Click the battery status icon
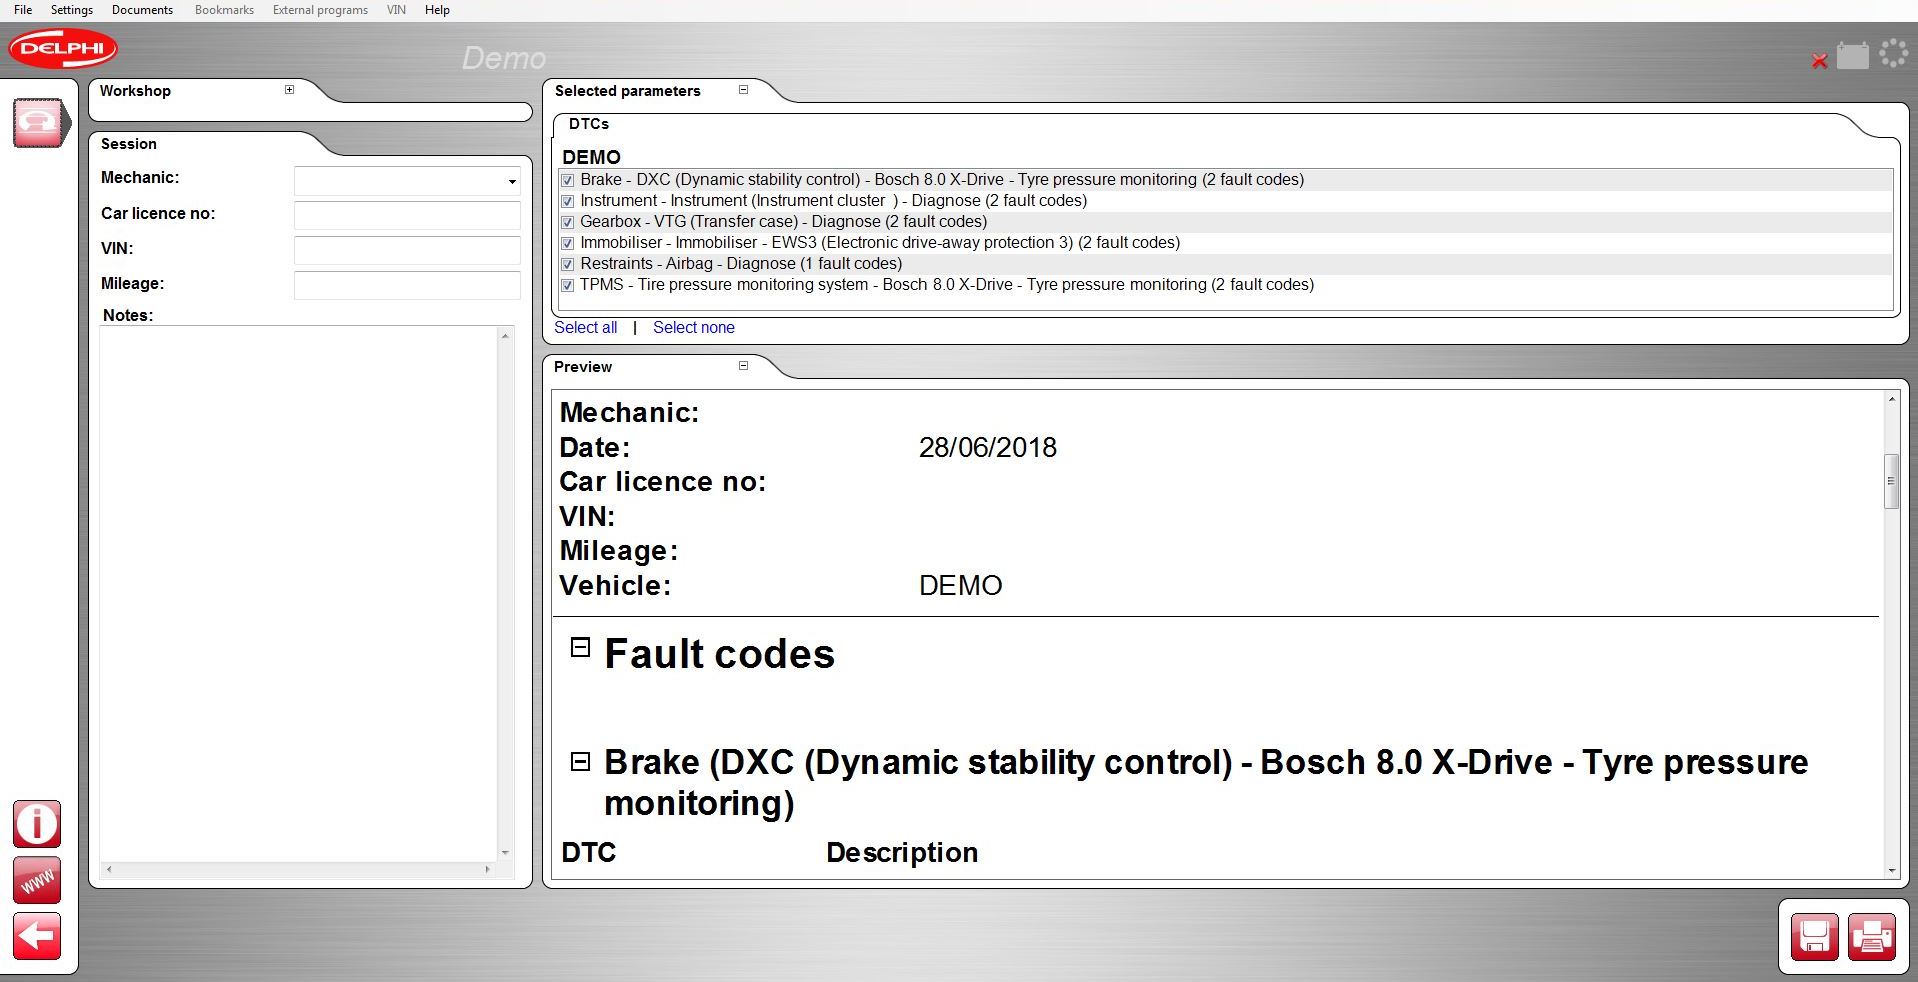The image size is (1918, 982). coord(1852,56)
